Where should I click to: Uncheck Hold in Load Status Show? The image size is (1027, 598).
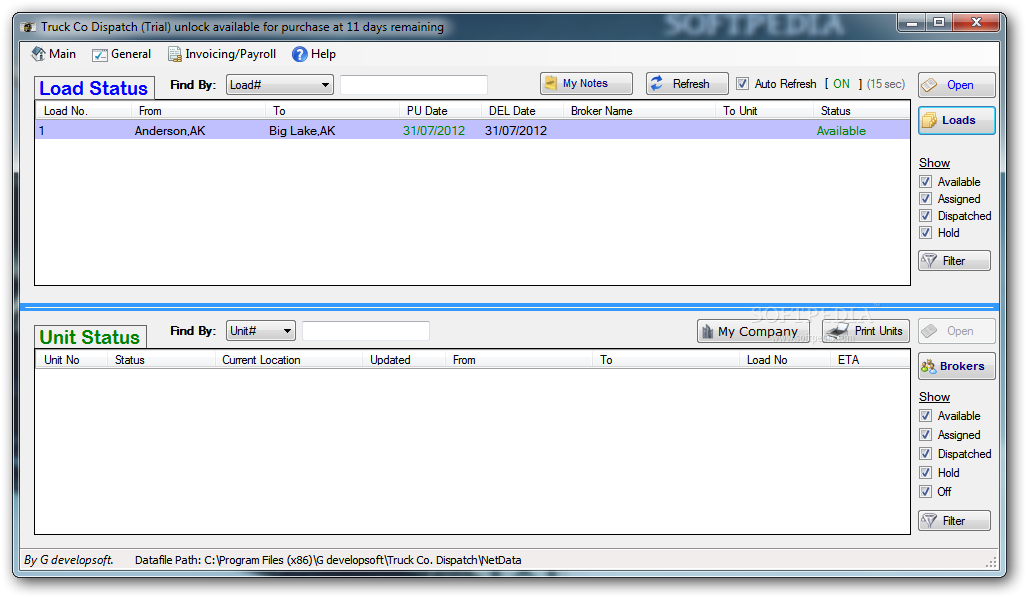click(925, 233)
